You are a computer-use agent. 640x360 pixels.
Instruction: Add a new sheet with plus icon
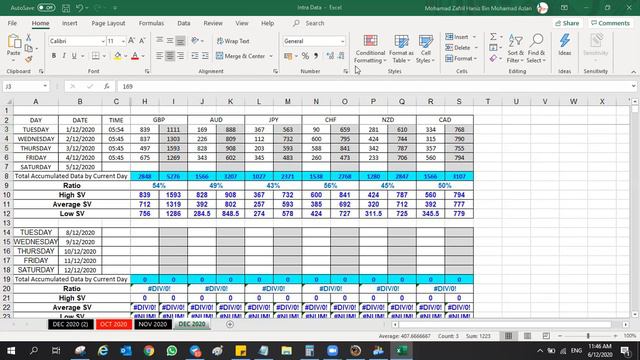tap(230, 324)
